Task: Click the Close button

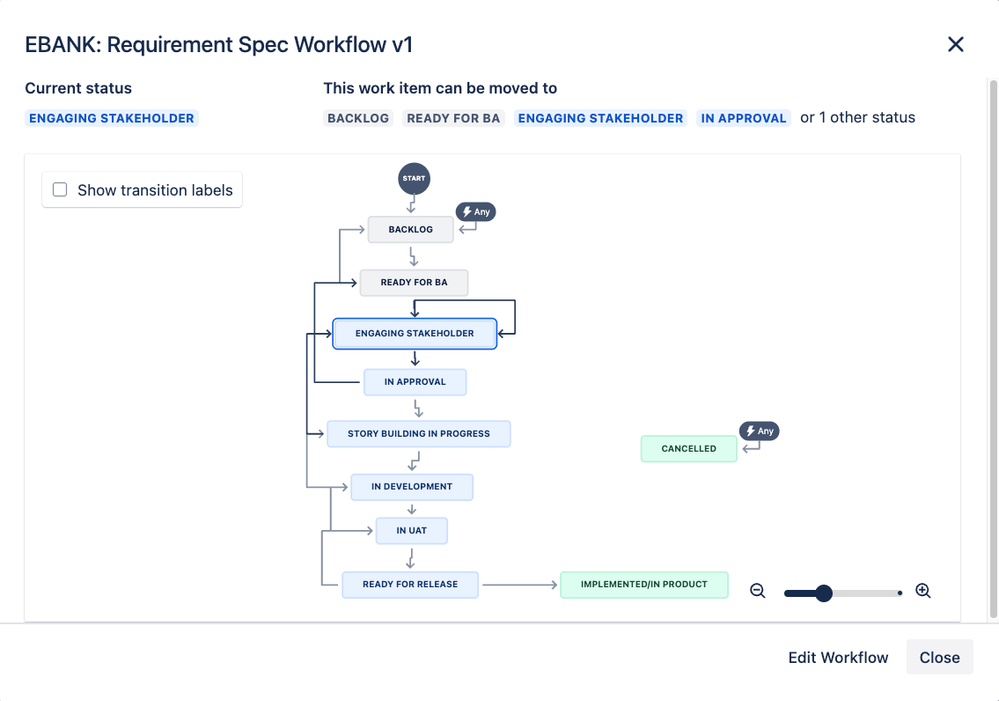Action: (939, 657)
